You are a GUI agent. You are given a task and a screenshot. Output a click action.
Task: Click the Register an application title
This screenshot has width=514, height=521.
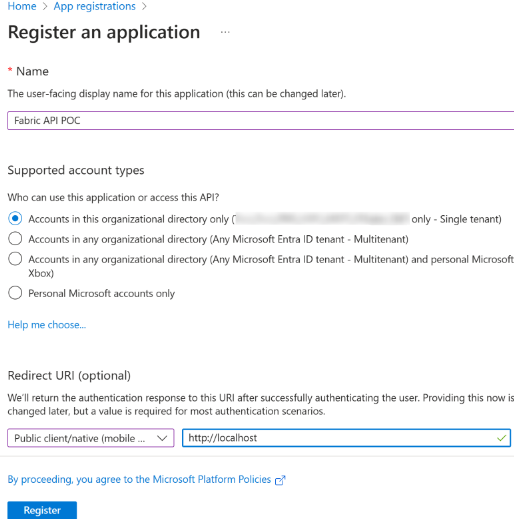click(104, 32)
